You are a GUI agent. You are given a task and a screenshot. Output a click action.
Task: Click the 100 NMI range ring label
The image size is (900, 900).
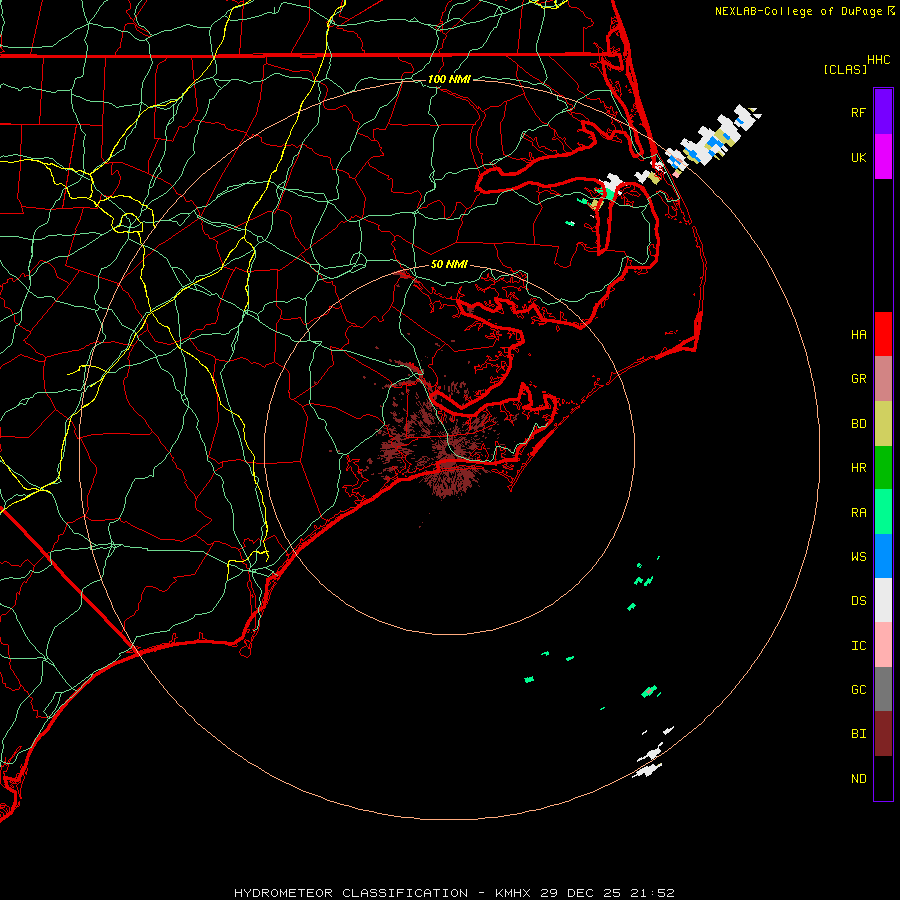[449, 79]
